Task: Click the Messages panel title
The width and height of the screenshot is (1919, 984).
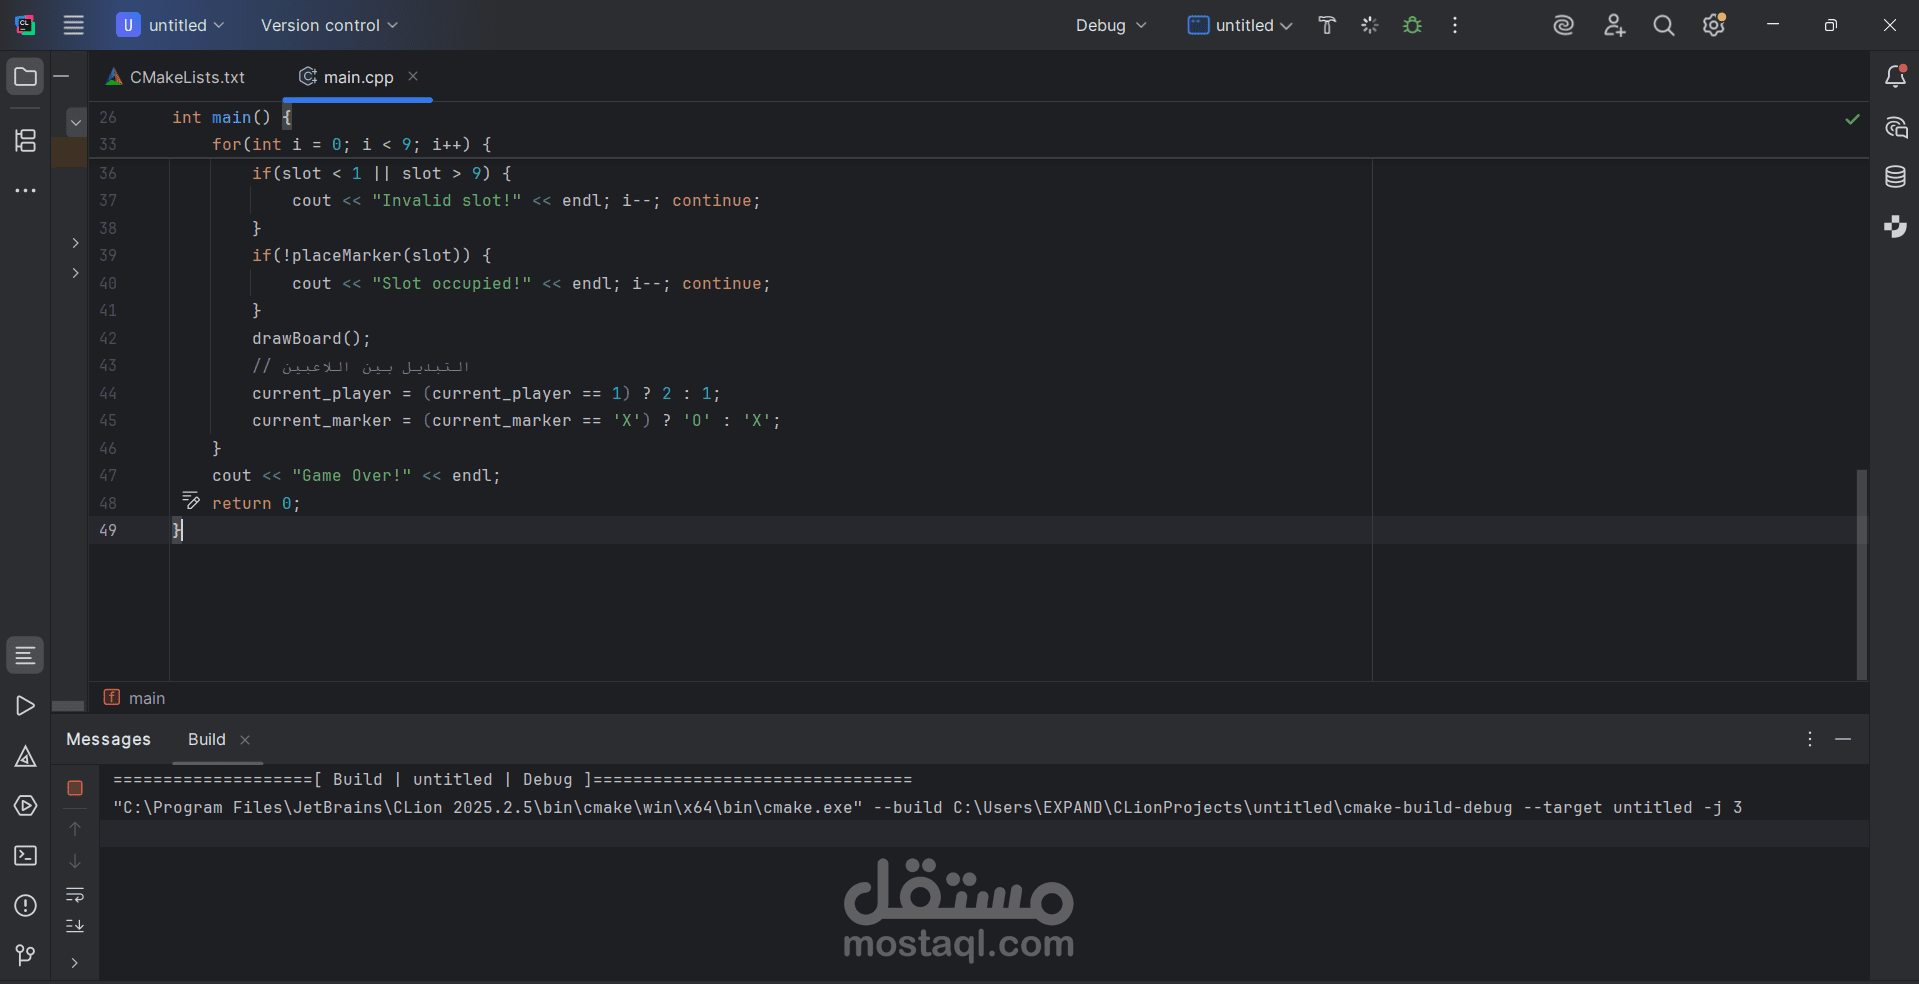Action: coord(108,739)
